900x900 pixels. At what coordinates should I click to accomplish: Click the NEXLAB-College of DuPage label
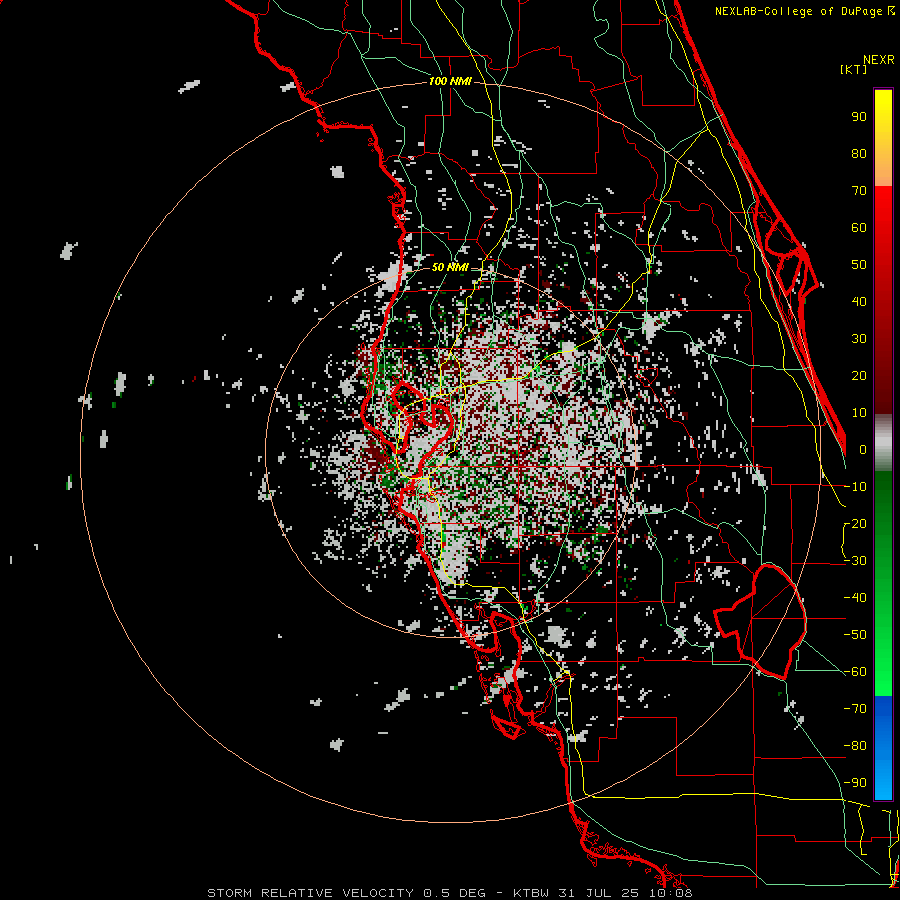coord(804,11)
